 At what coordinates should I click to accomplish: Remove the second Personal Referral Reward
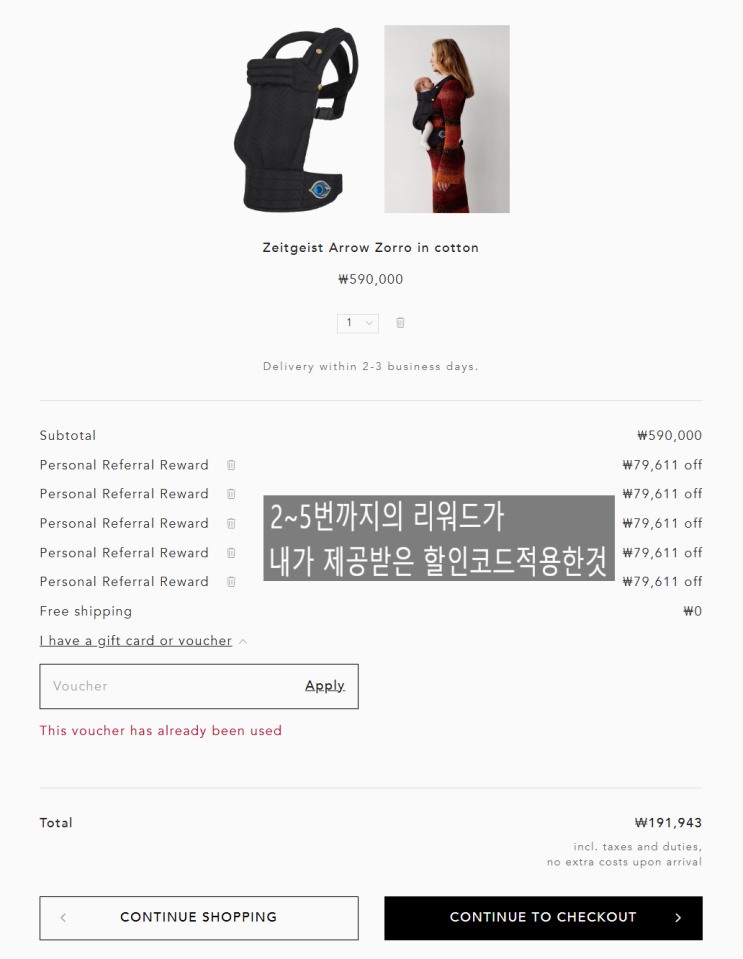click(231, 494)
